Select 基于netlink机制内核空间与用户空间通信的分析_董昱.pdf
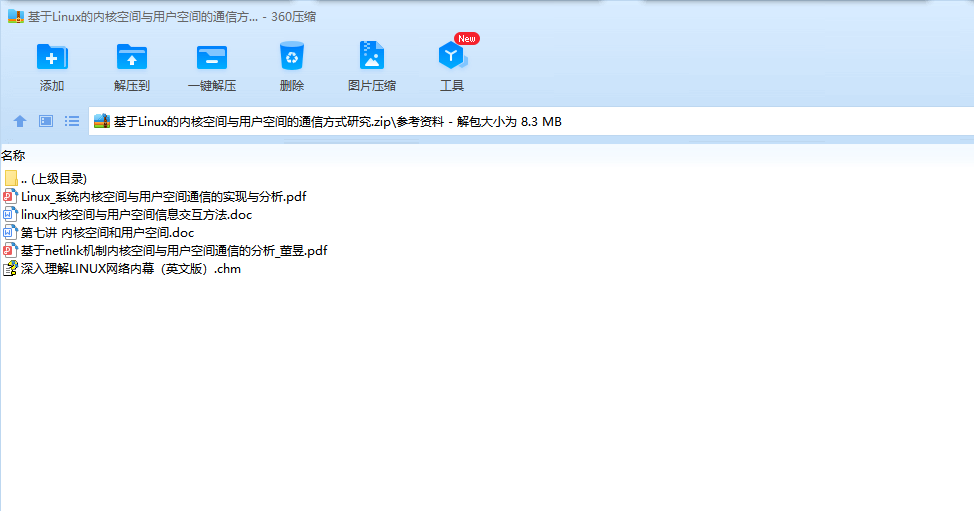 pos(165,251)
